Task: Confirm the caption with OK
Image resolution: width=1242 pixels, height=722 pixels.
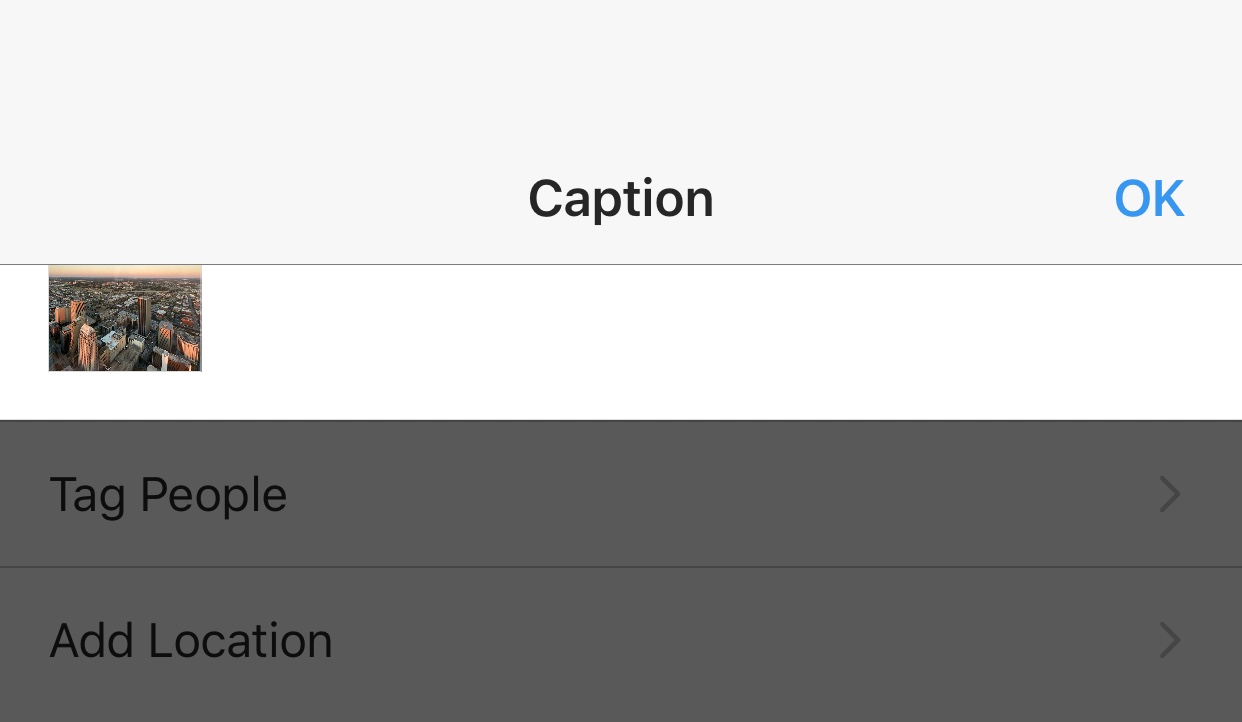Action: [x=1149, y=198]
